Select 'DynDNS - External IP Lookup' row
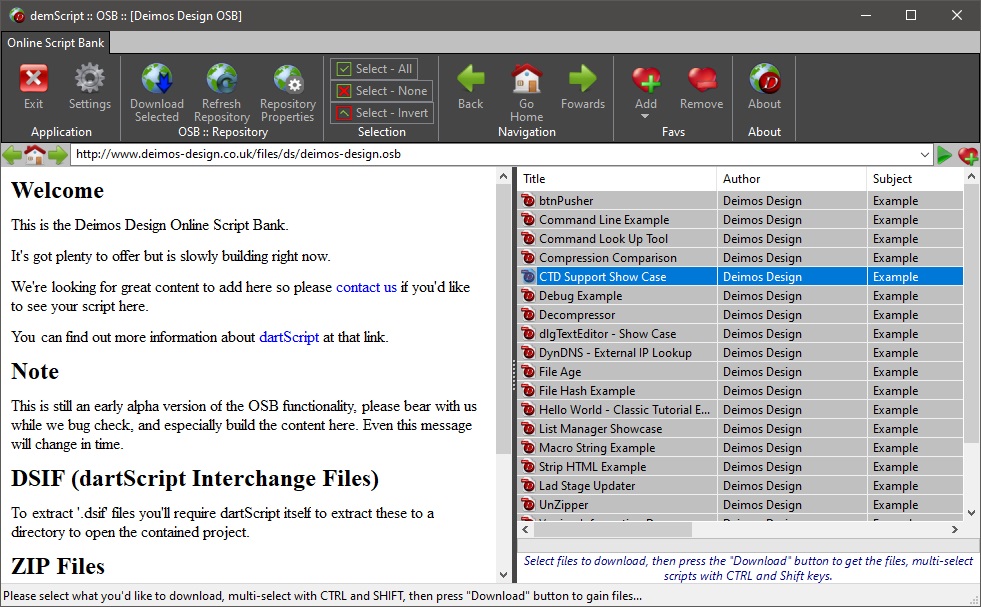The image size is (981, 607). pos(740,352)
